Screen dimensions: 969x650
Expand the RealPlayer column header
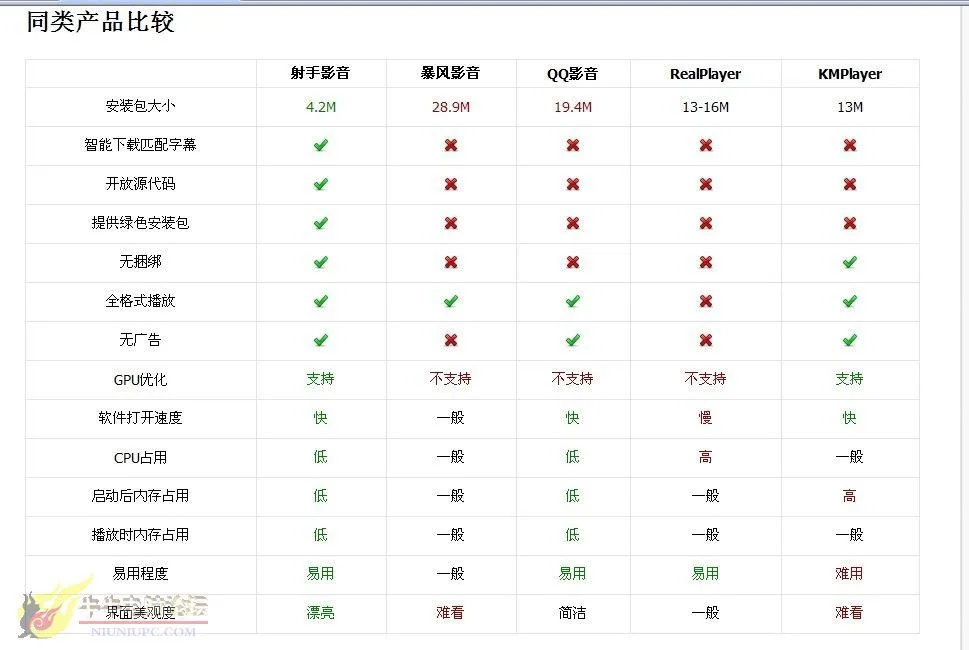704,73
